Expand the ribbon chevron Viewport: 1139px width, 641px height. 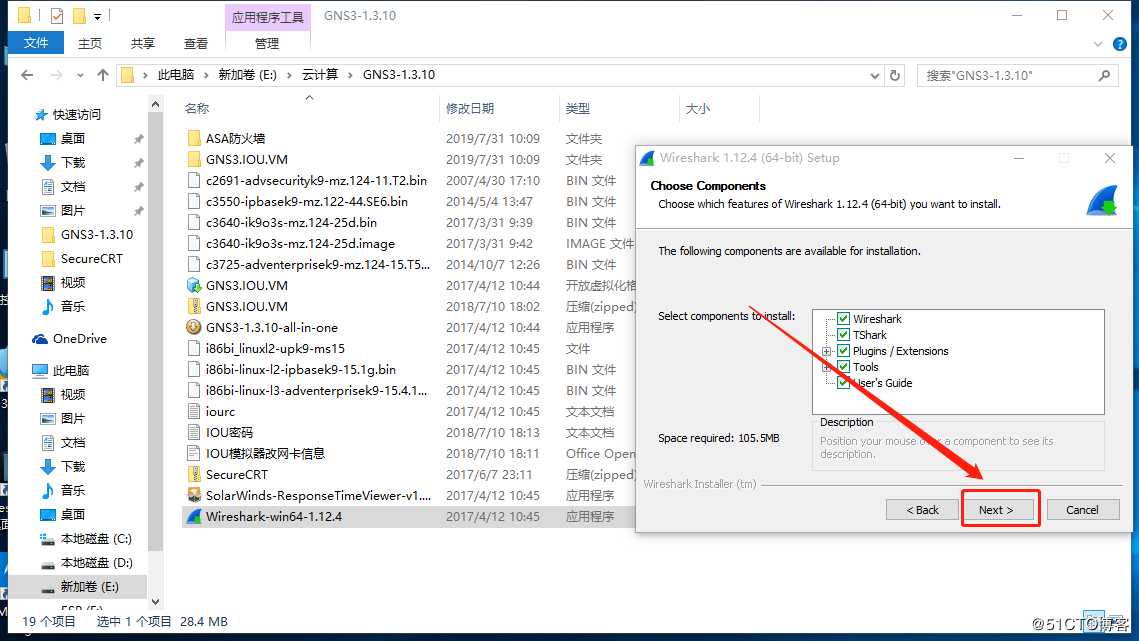pyautogui.click(x=1098, y=44)
